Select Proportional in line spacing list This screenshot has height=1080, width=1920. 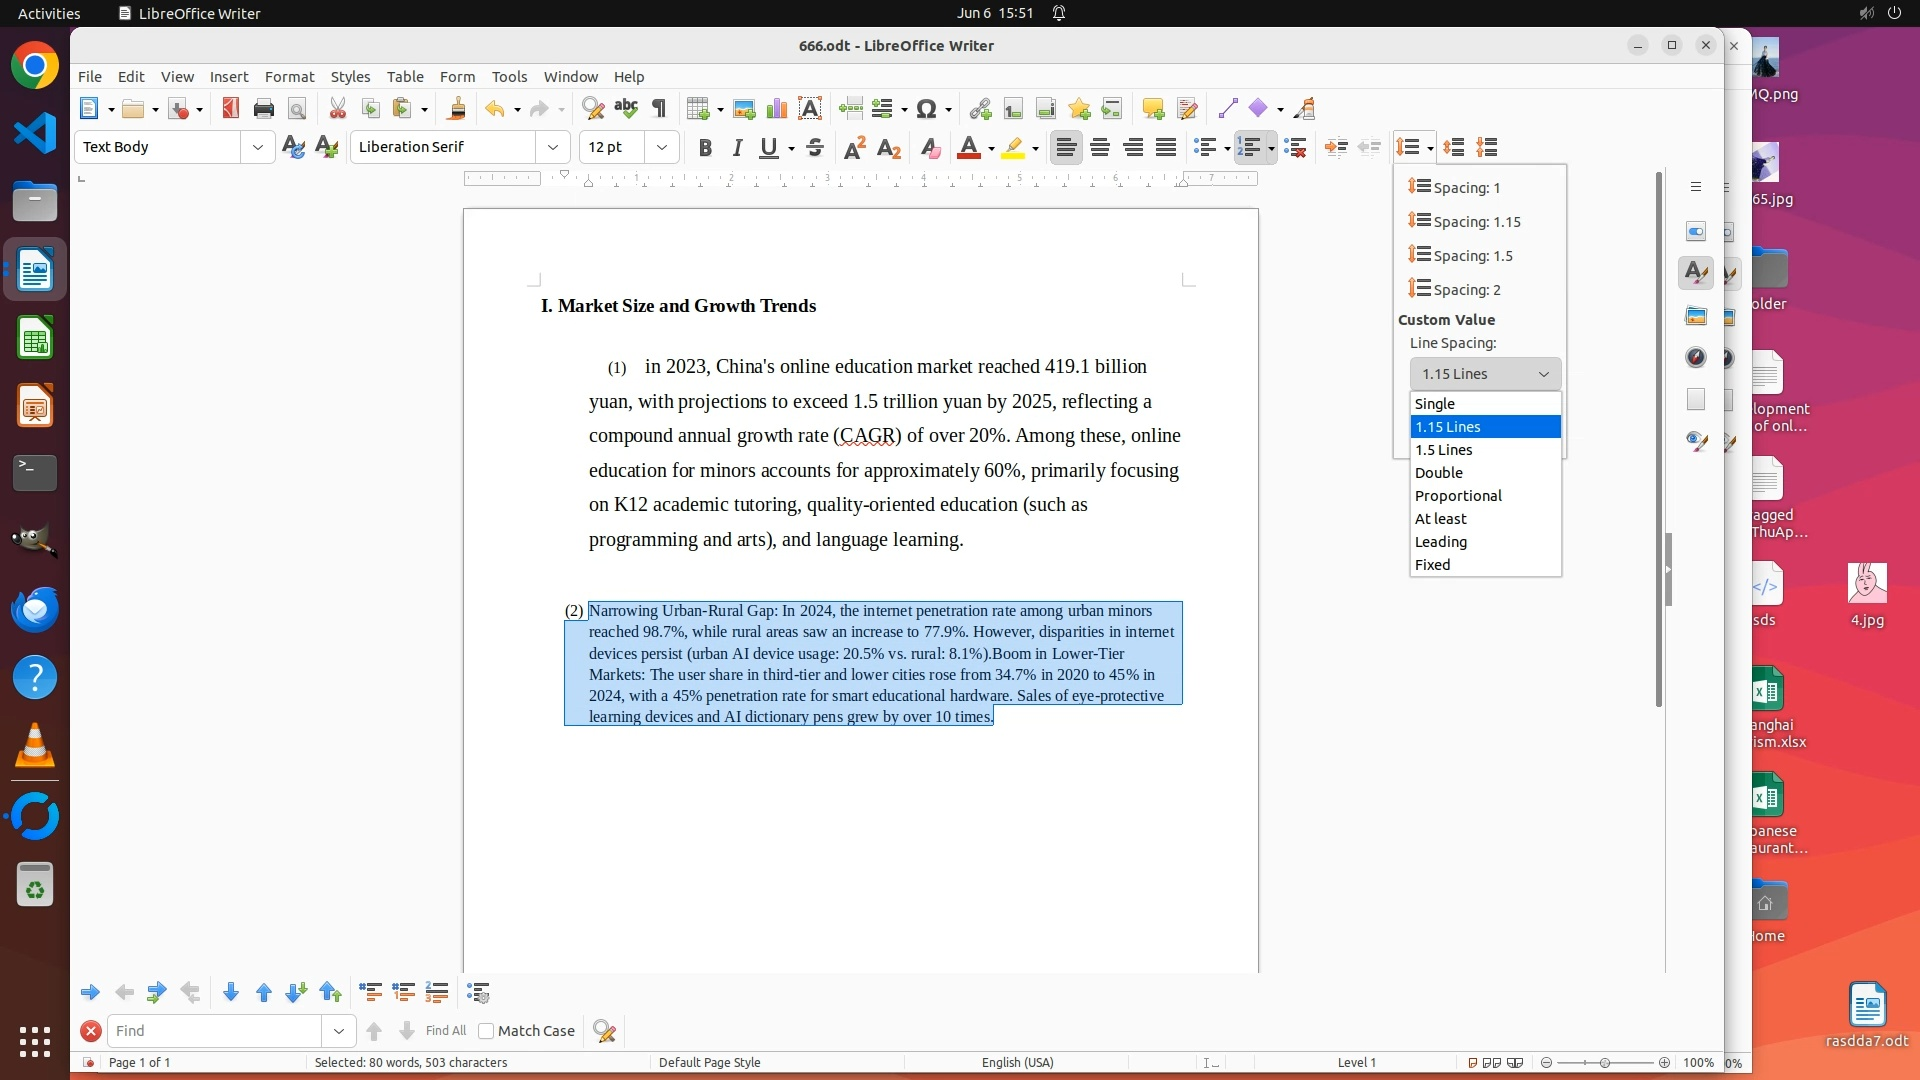(x=1458, y=496)
